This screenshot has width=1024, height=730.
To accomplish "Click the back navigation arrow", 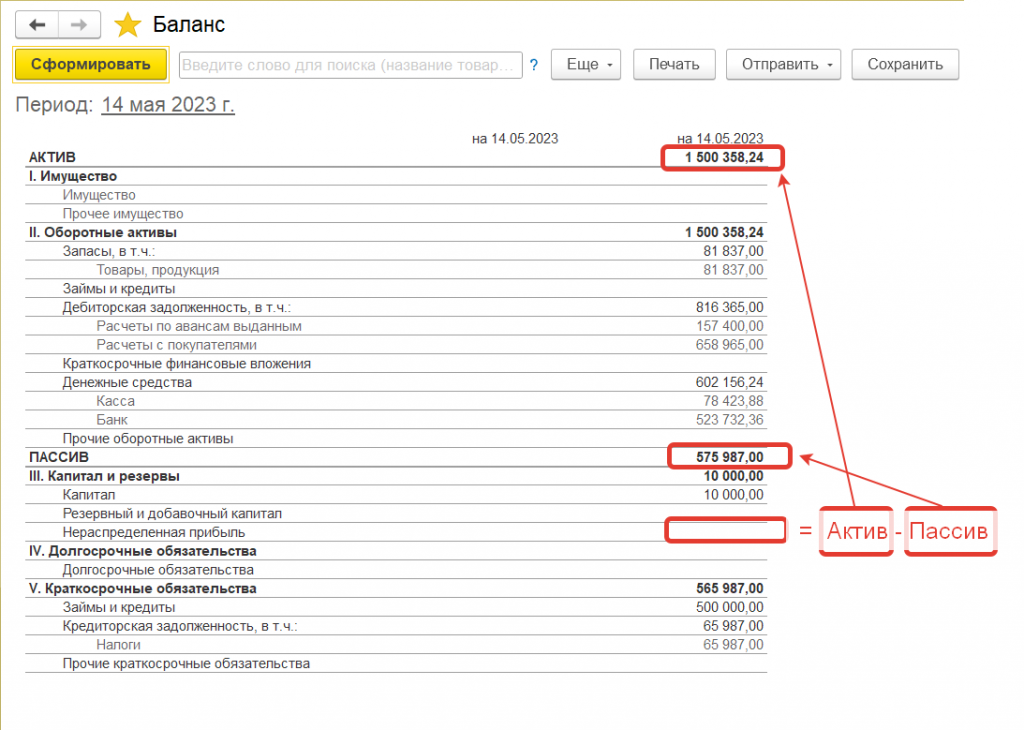I will 37,25.
